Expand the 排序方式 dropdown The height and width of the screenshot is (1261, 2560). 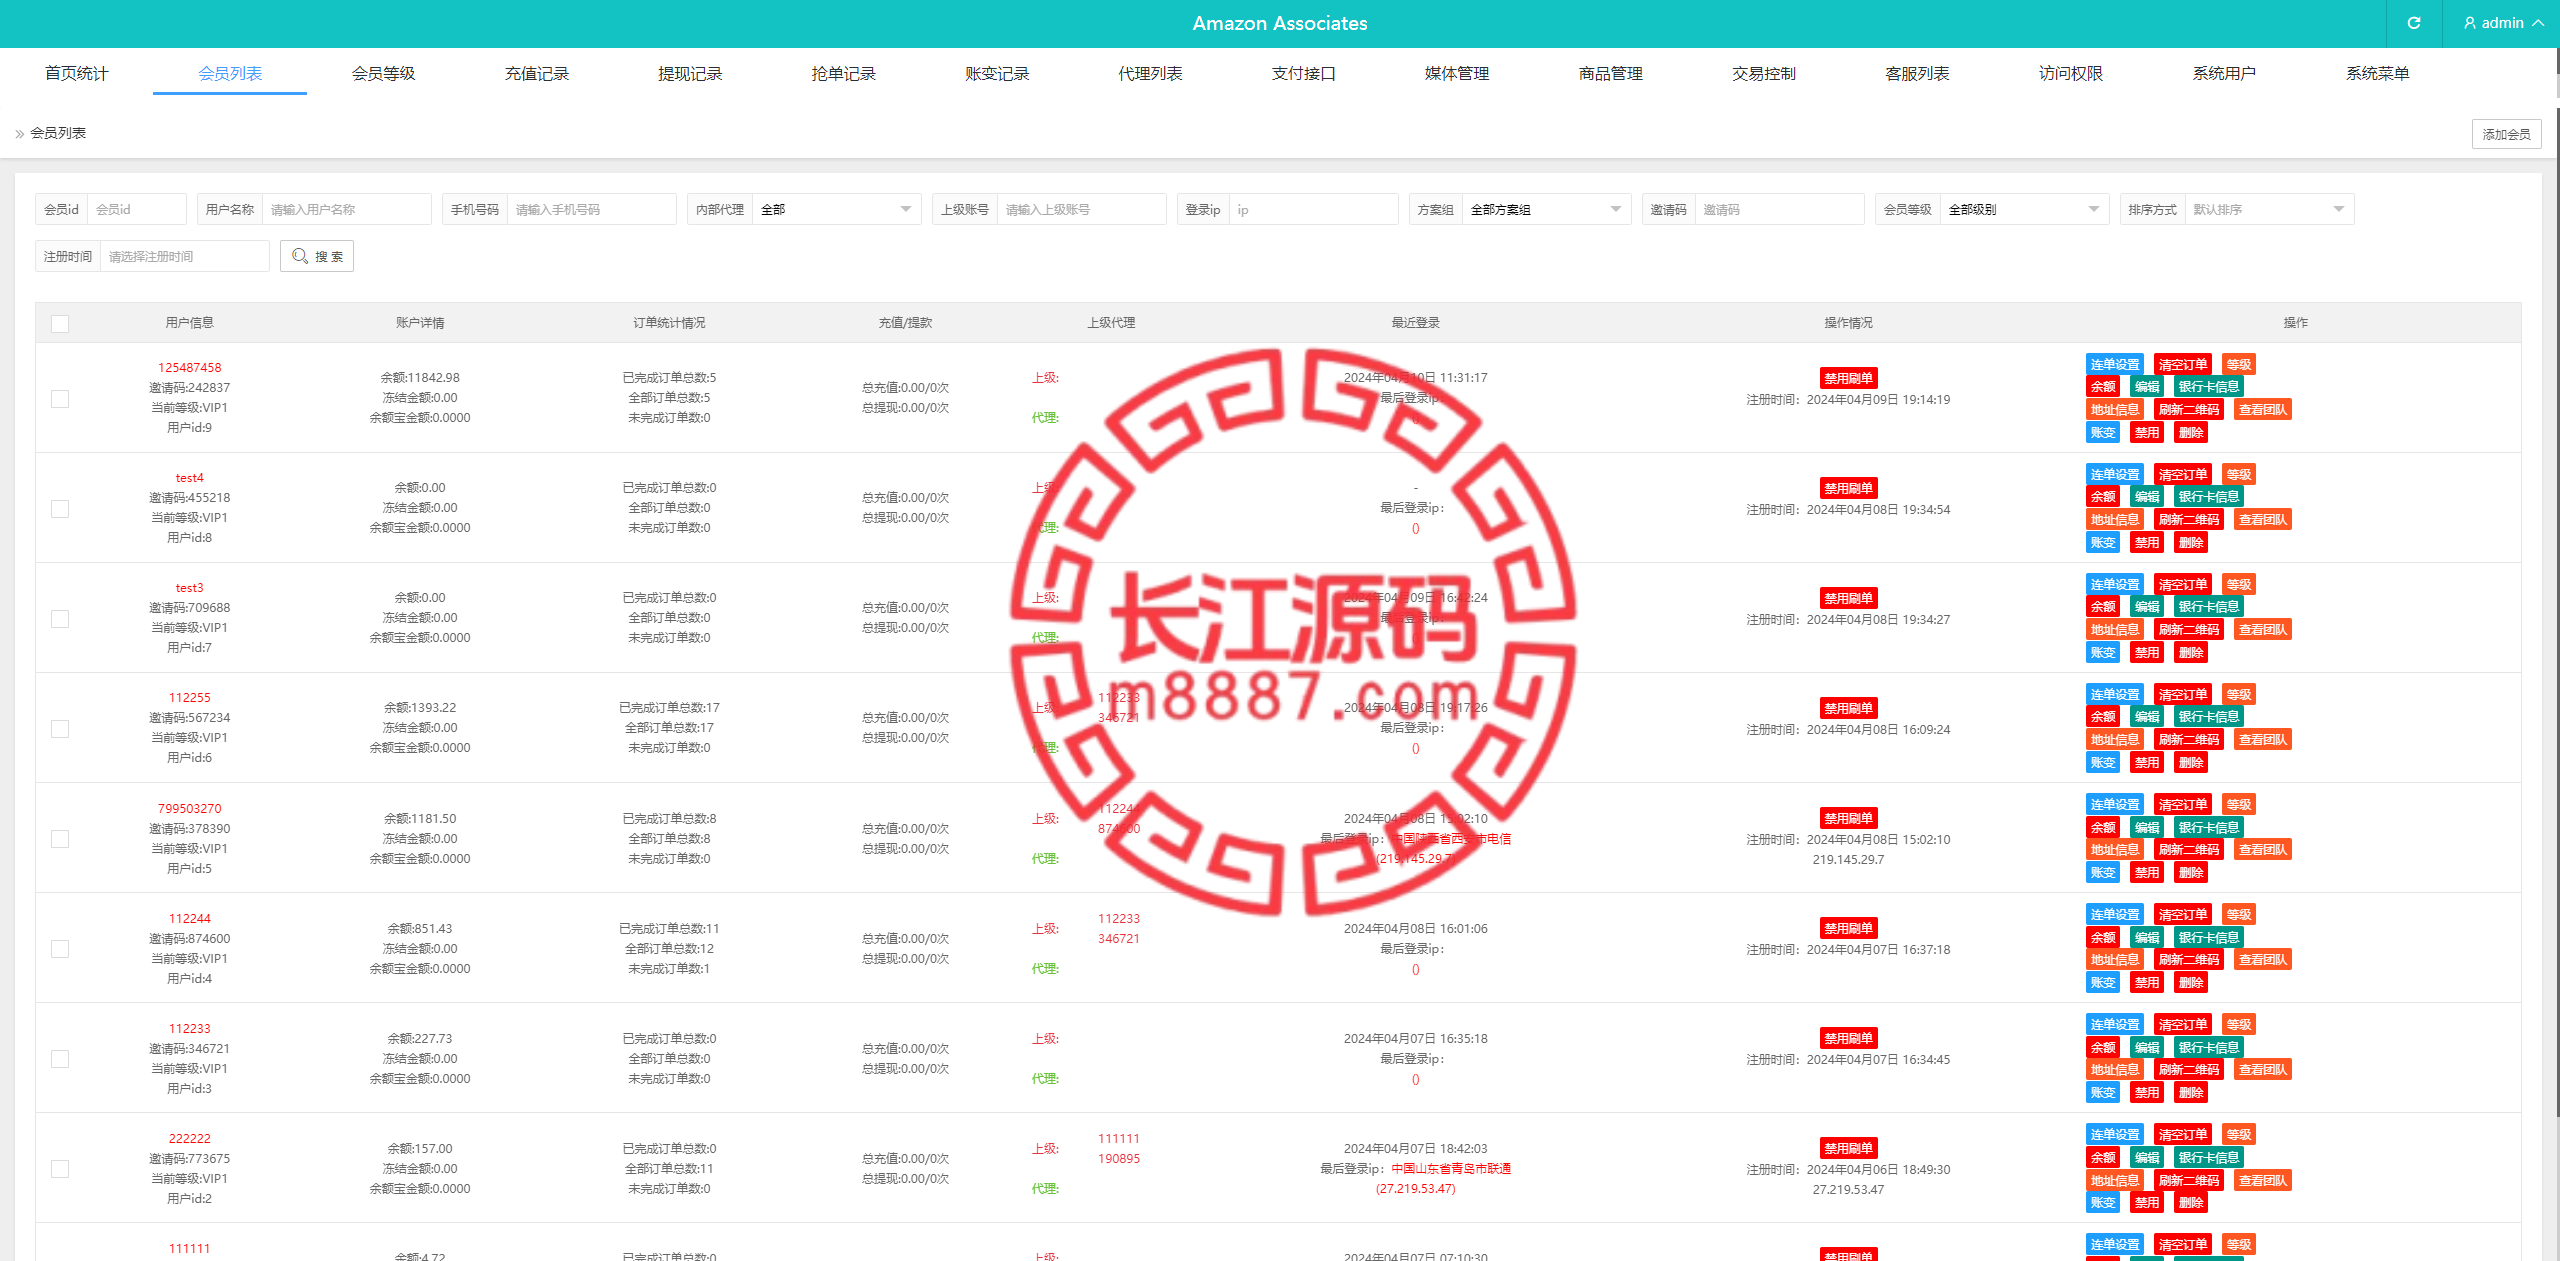point(2269,209)
